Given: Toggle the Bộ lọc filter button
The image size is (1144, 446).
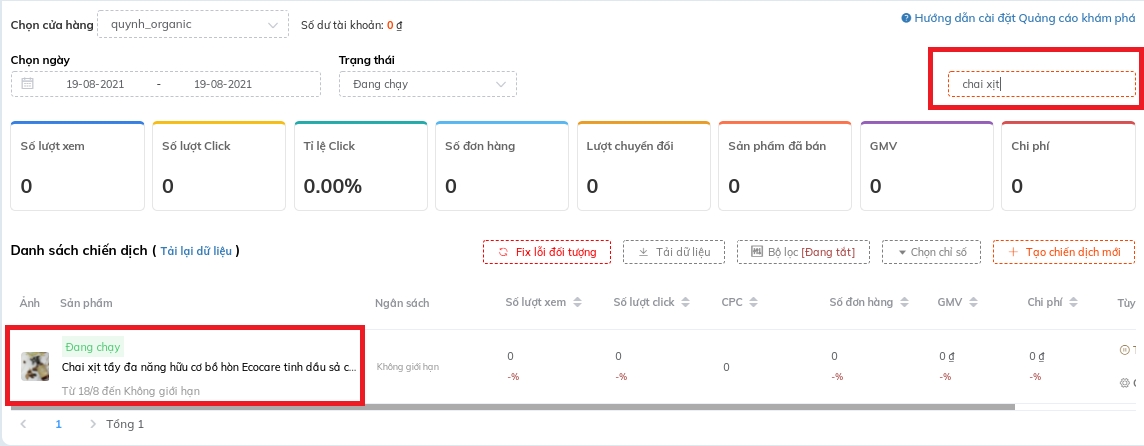Looking at the screenshot, I should click(x=802, y=252).
